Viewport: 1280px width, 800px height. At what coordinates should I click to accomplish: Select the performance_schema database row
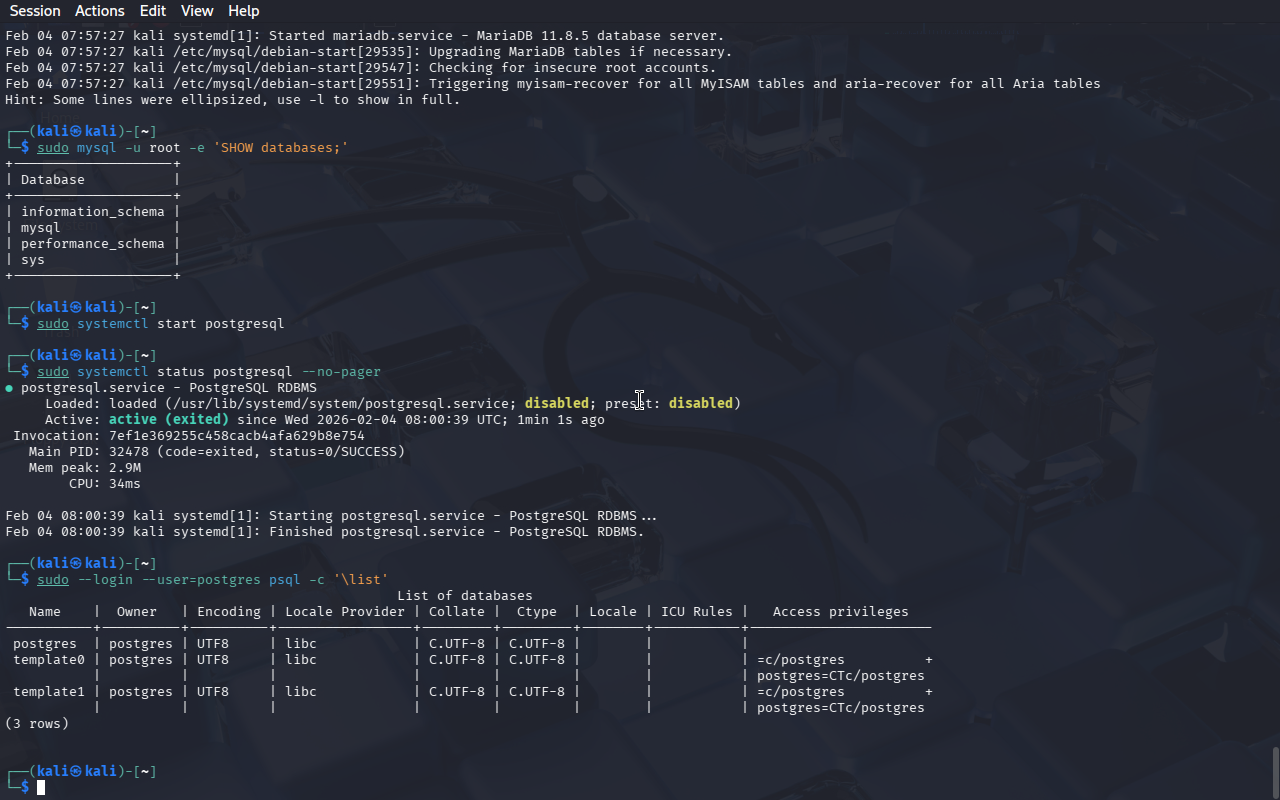(92, 244)
